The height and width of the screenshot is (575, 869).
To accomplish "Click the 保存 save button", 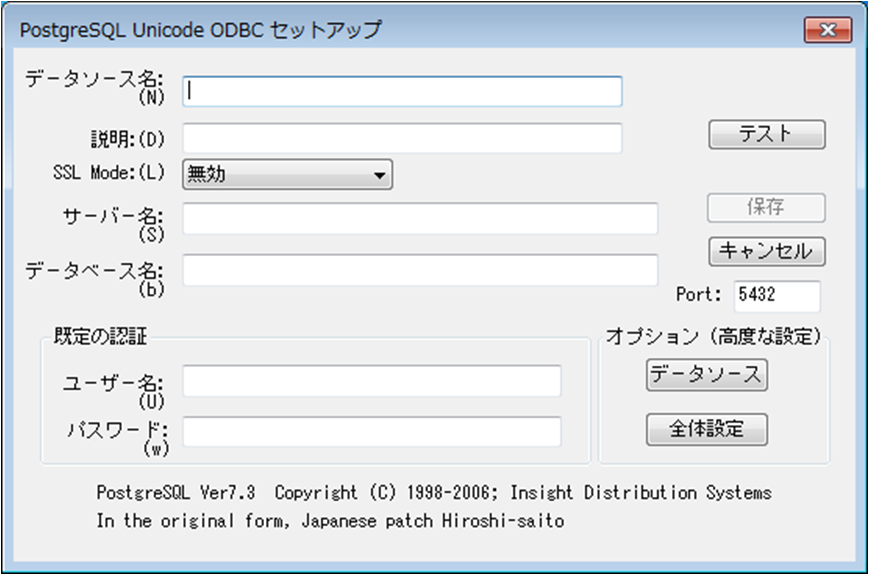I will [x=766, y=208].
